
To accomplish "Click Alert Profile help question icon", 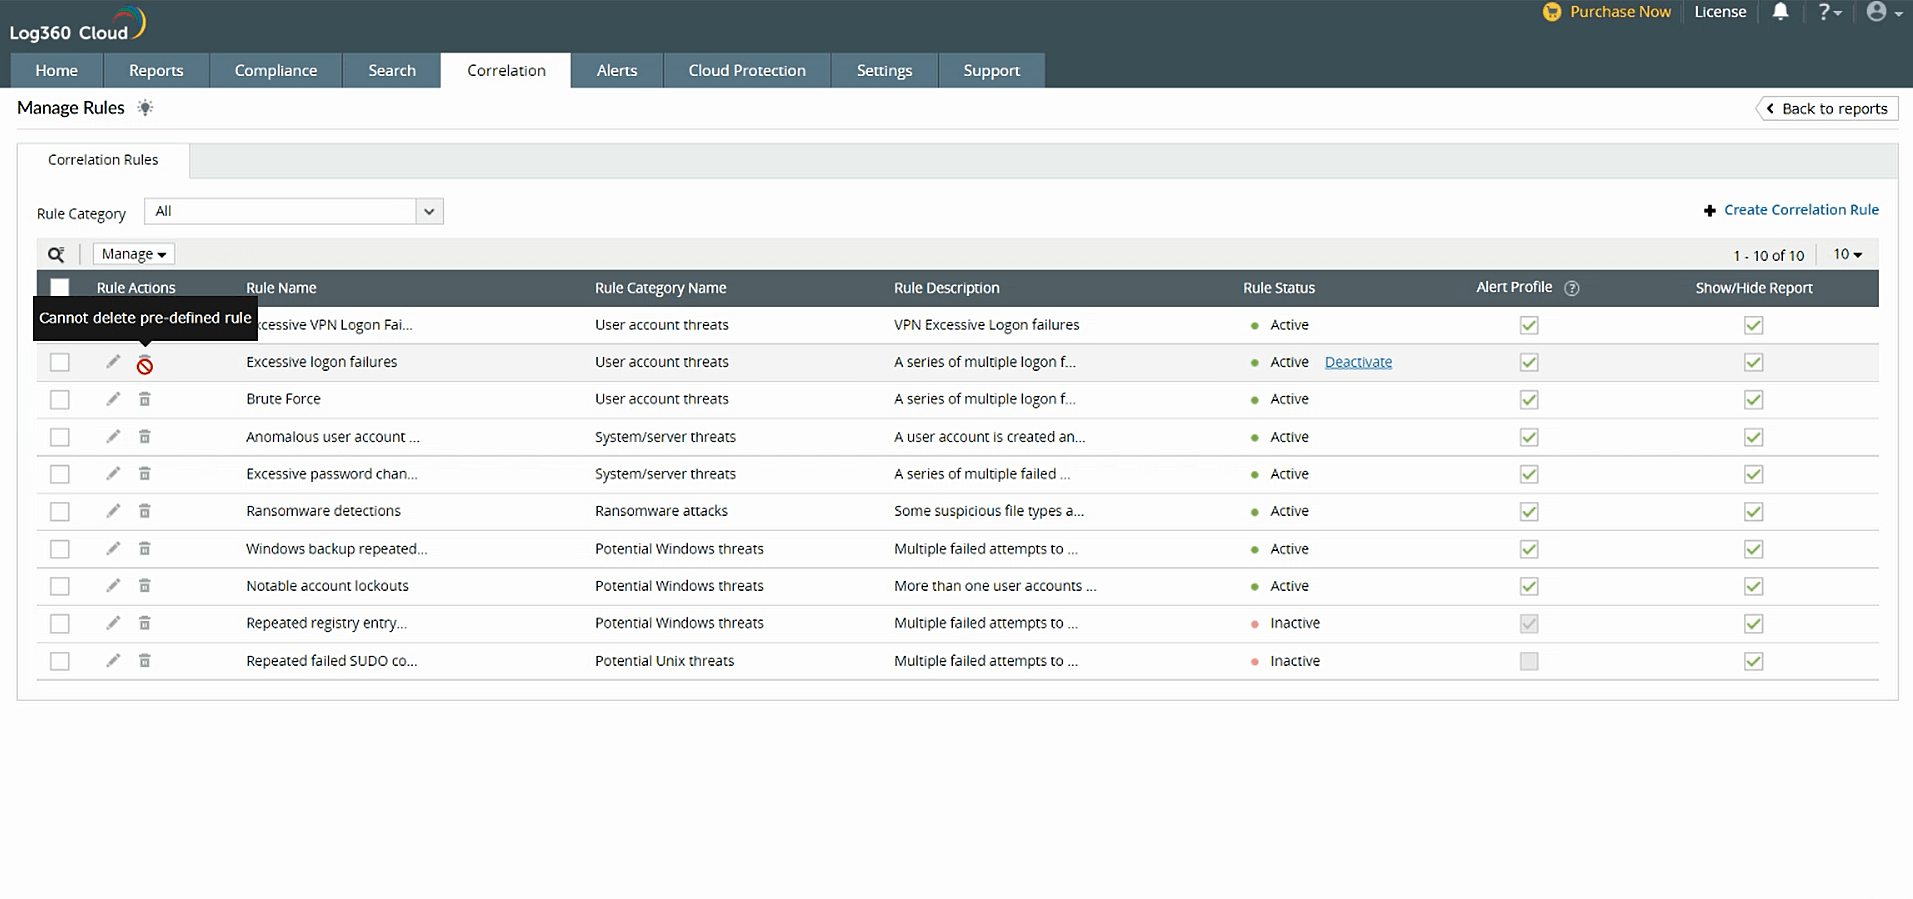I will [x=1571, y=288].
